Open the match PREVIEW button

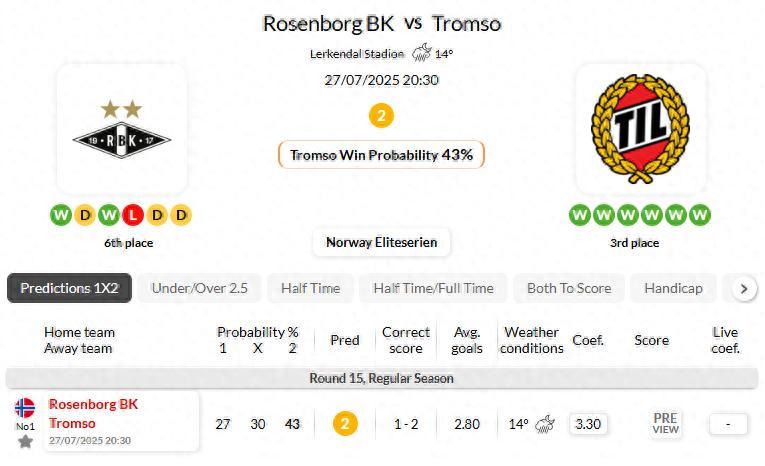(665, 423)
